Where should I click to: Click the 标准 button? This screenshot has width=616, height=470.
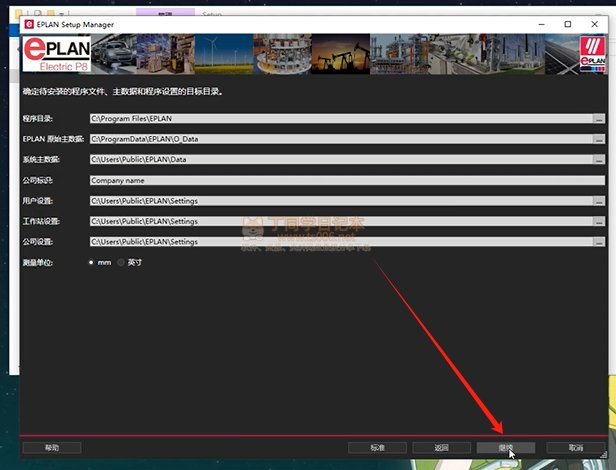click(x=377, y=447)
